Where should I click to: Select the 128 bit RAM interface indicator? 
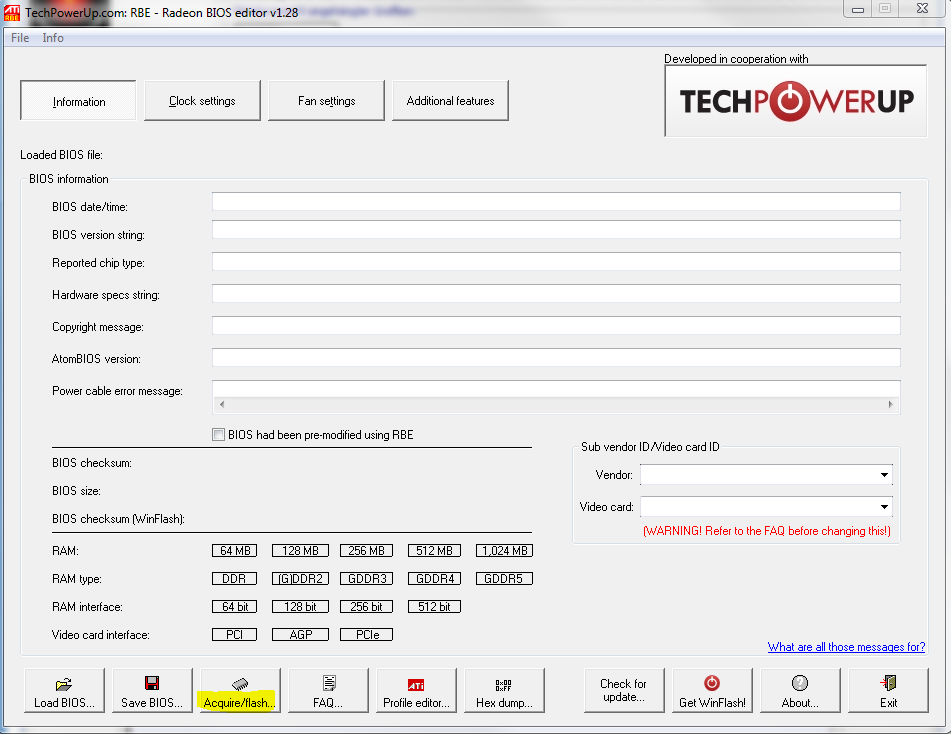coord(300,607)
